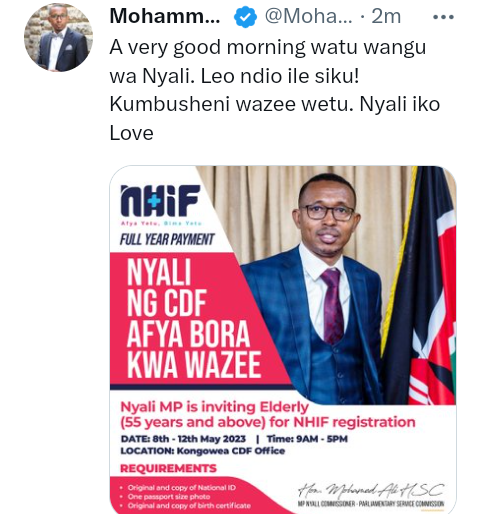Open the attached NHIF poster image
The height and width of the screenshot is (514, 480).
click(x=283, y=339)
